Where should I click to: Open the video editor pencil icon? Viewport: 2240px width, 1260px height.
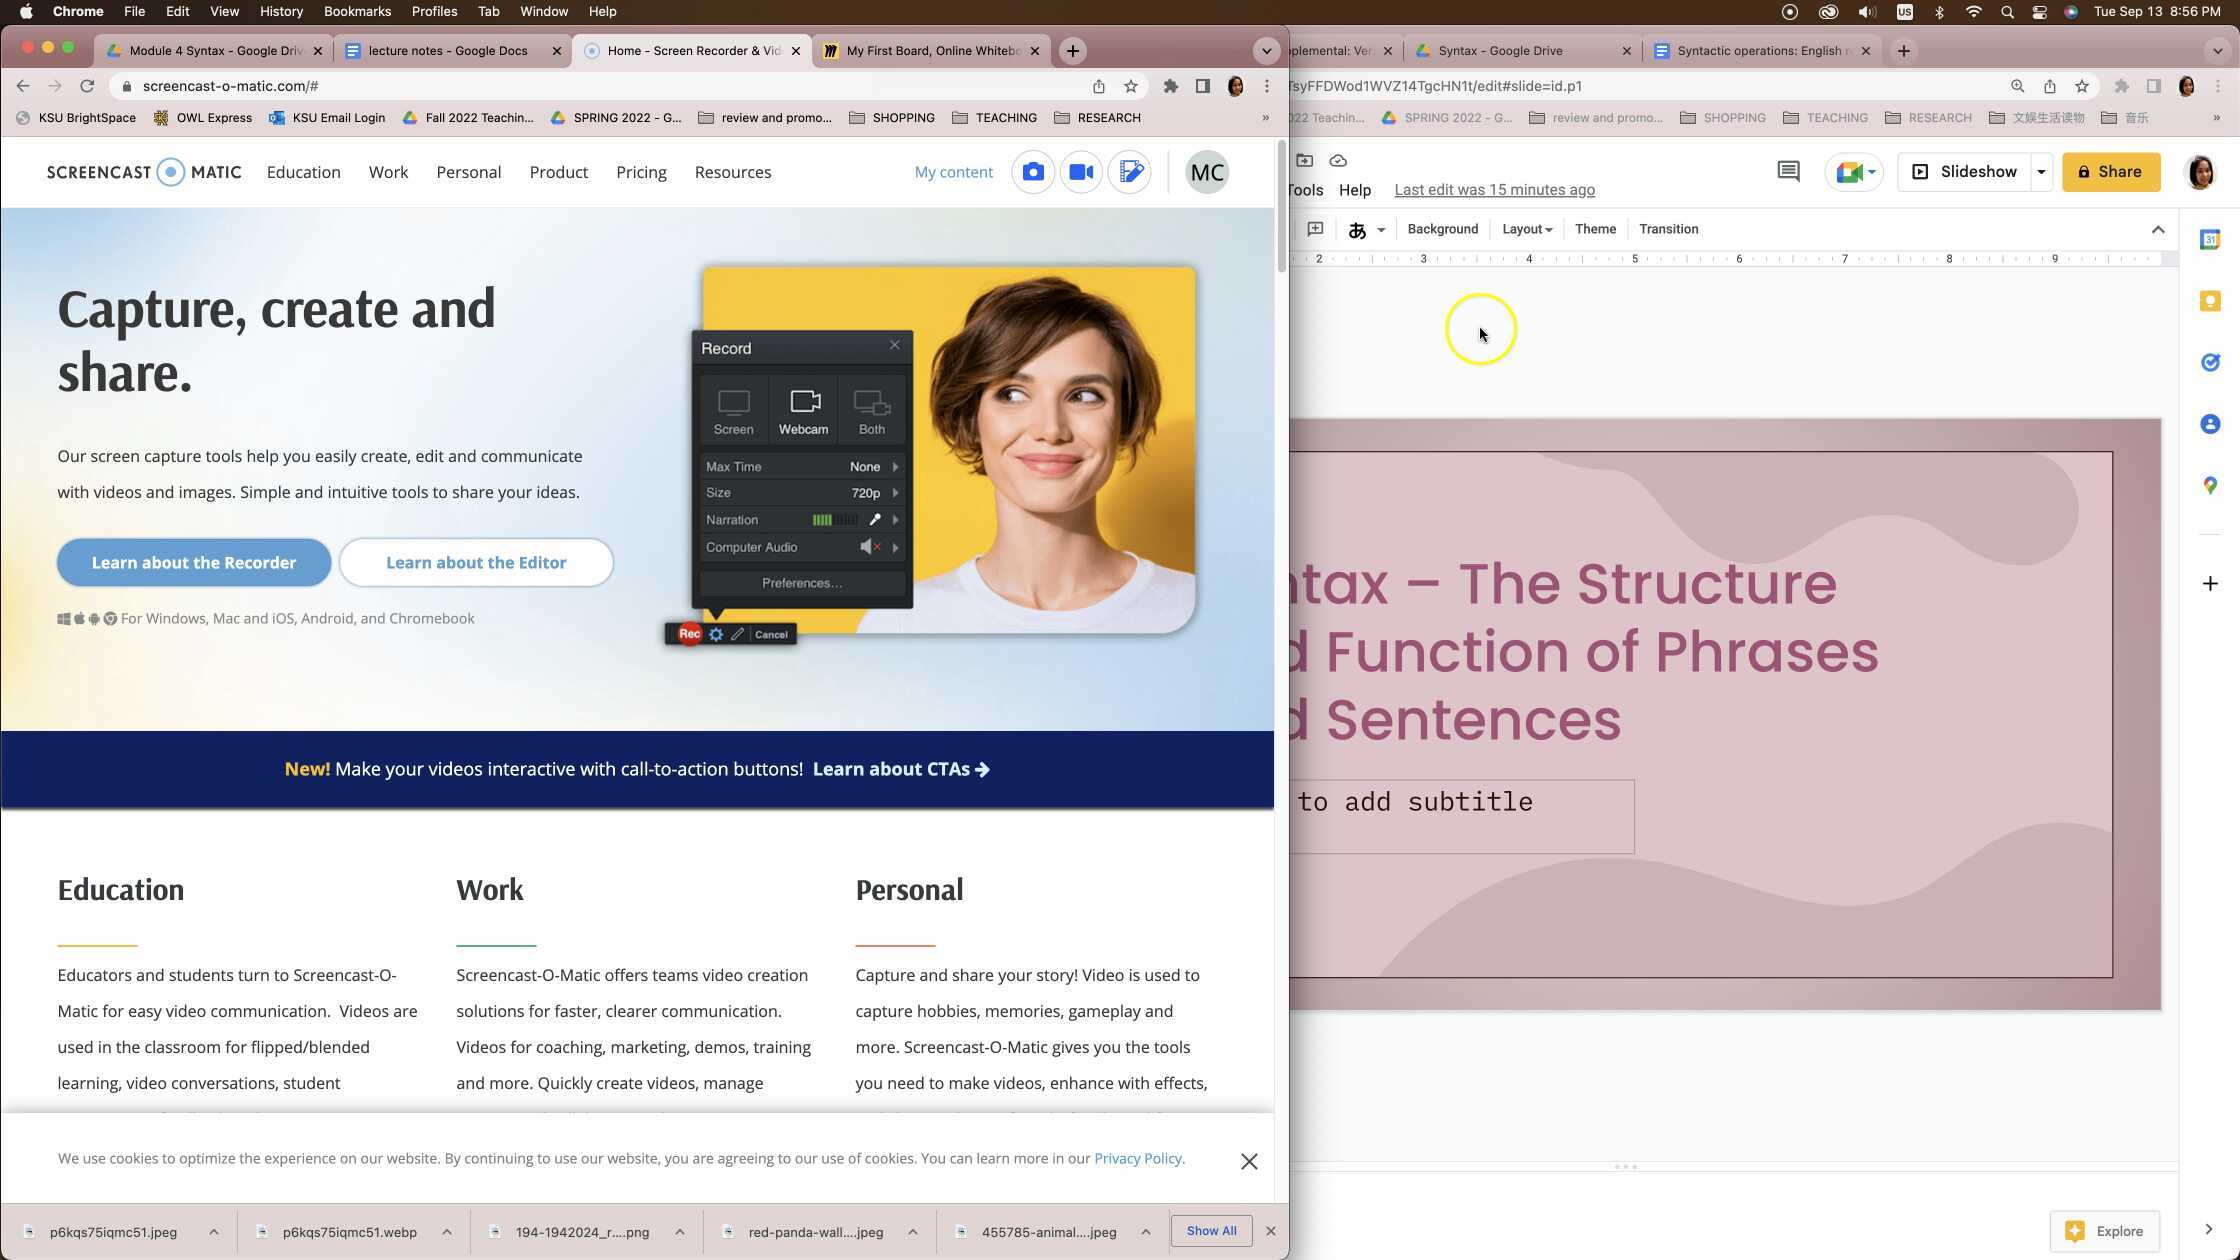click(x=1131, y=171)
